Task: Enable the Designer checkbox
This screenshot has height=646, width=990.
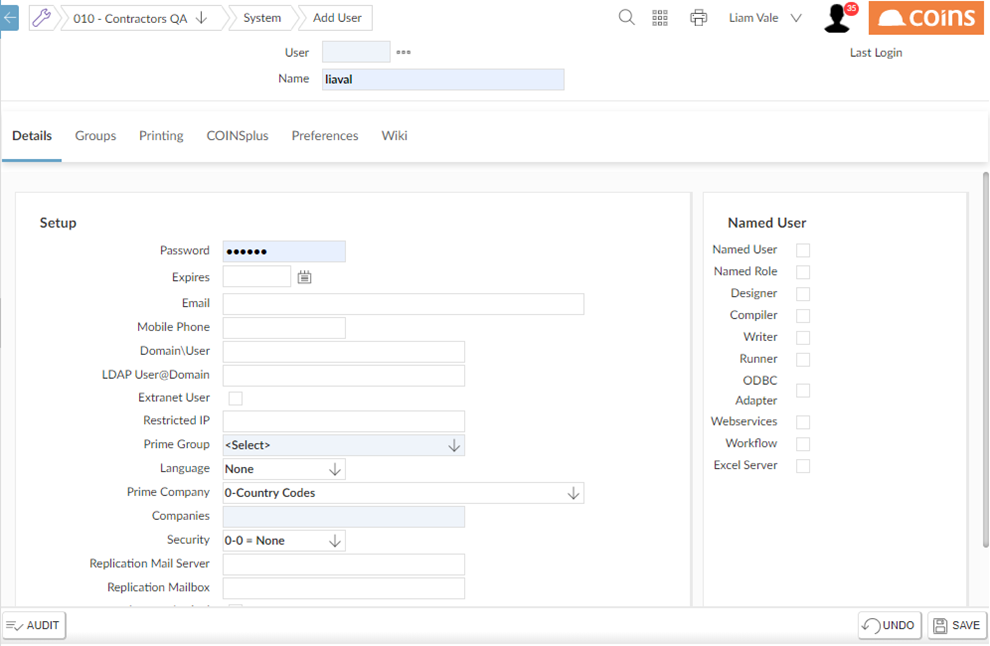Action: click(803, 293)
